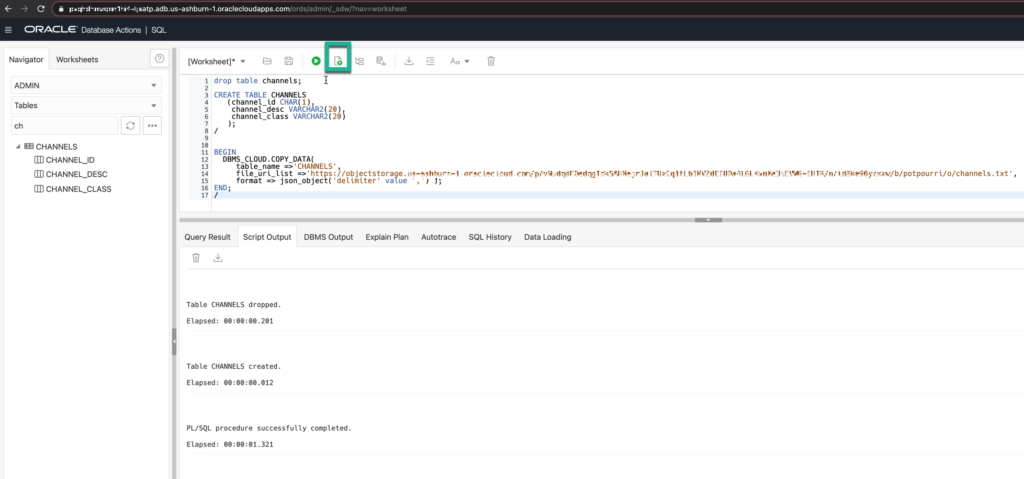Viewport: 1024px width, 479px height.
Task: Select the CHANNEL_ID column
Action: coord(65,160)
